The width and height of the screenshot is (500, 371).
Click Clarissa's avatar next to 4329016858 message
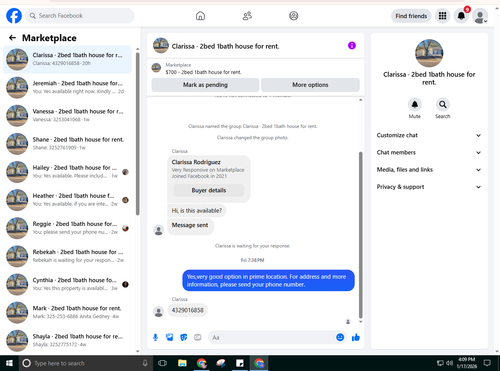tap(158, 311)
